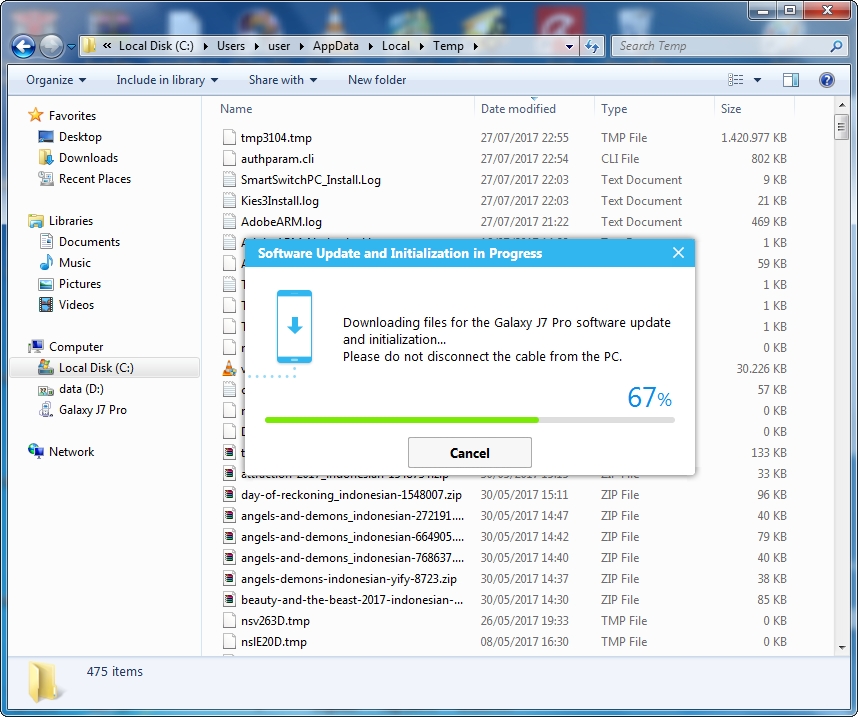The width and height of the screenshot is (858, 717).
Task: Close the Software Update dialog
Action: click(x=678, y=253)
